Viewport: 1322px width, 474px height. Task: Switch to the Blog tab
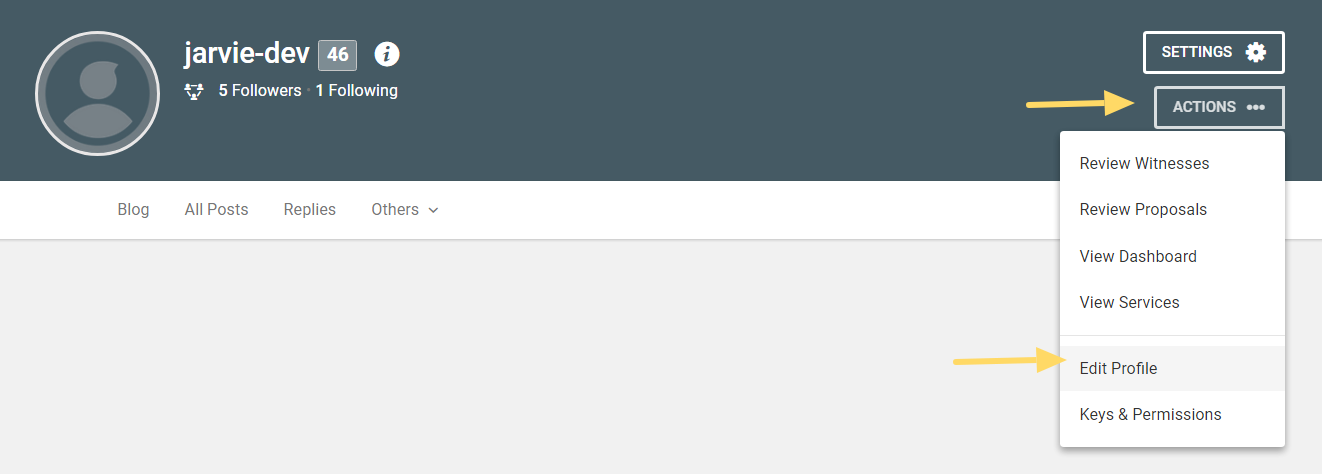(x=133, y=210)
